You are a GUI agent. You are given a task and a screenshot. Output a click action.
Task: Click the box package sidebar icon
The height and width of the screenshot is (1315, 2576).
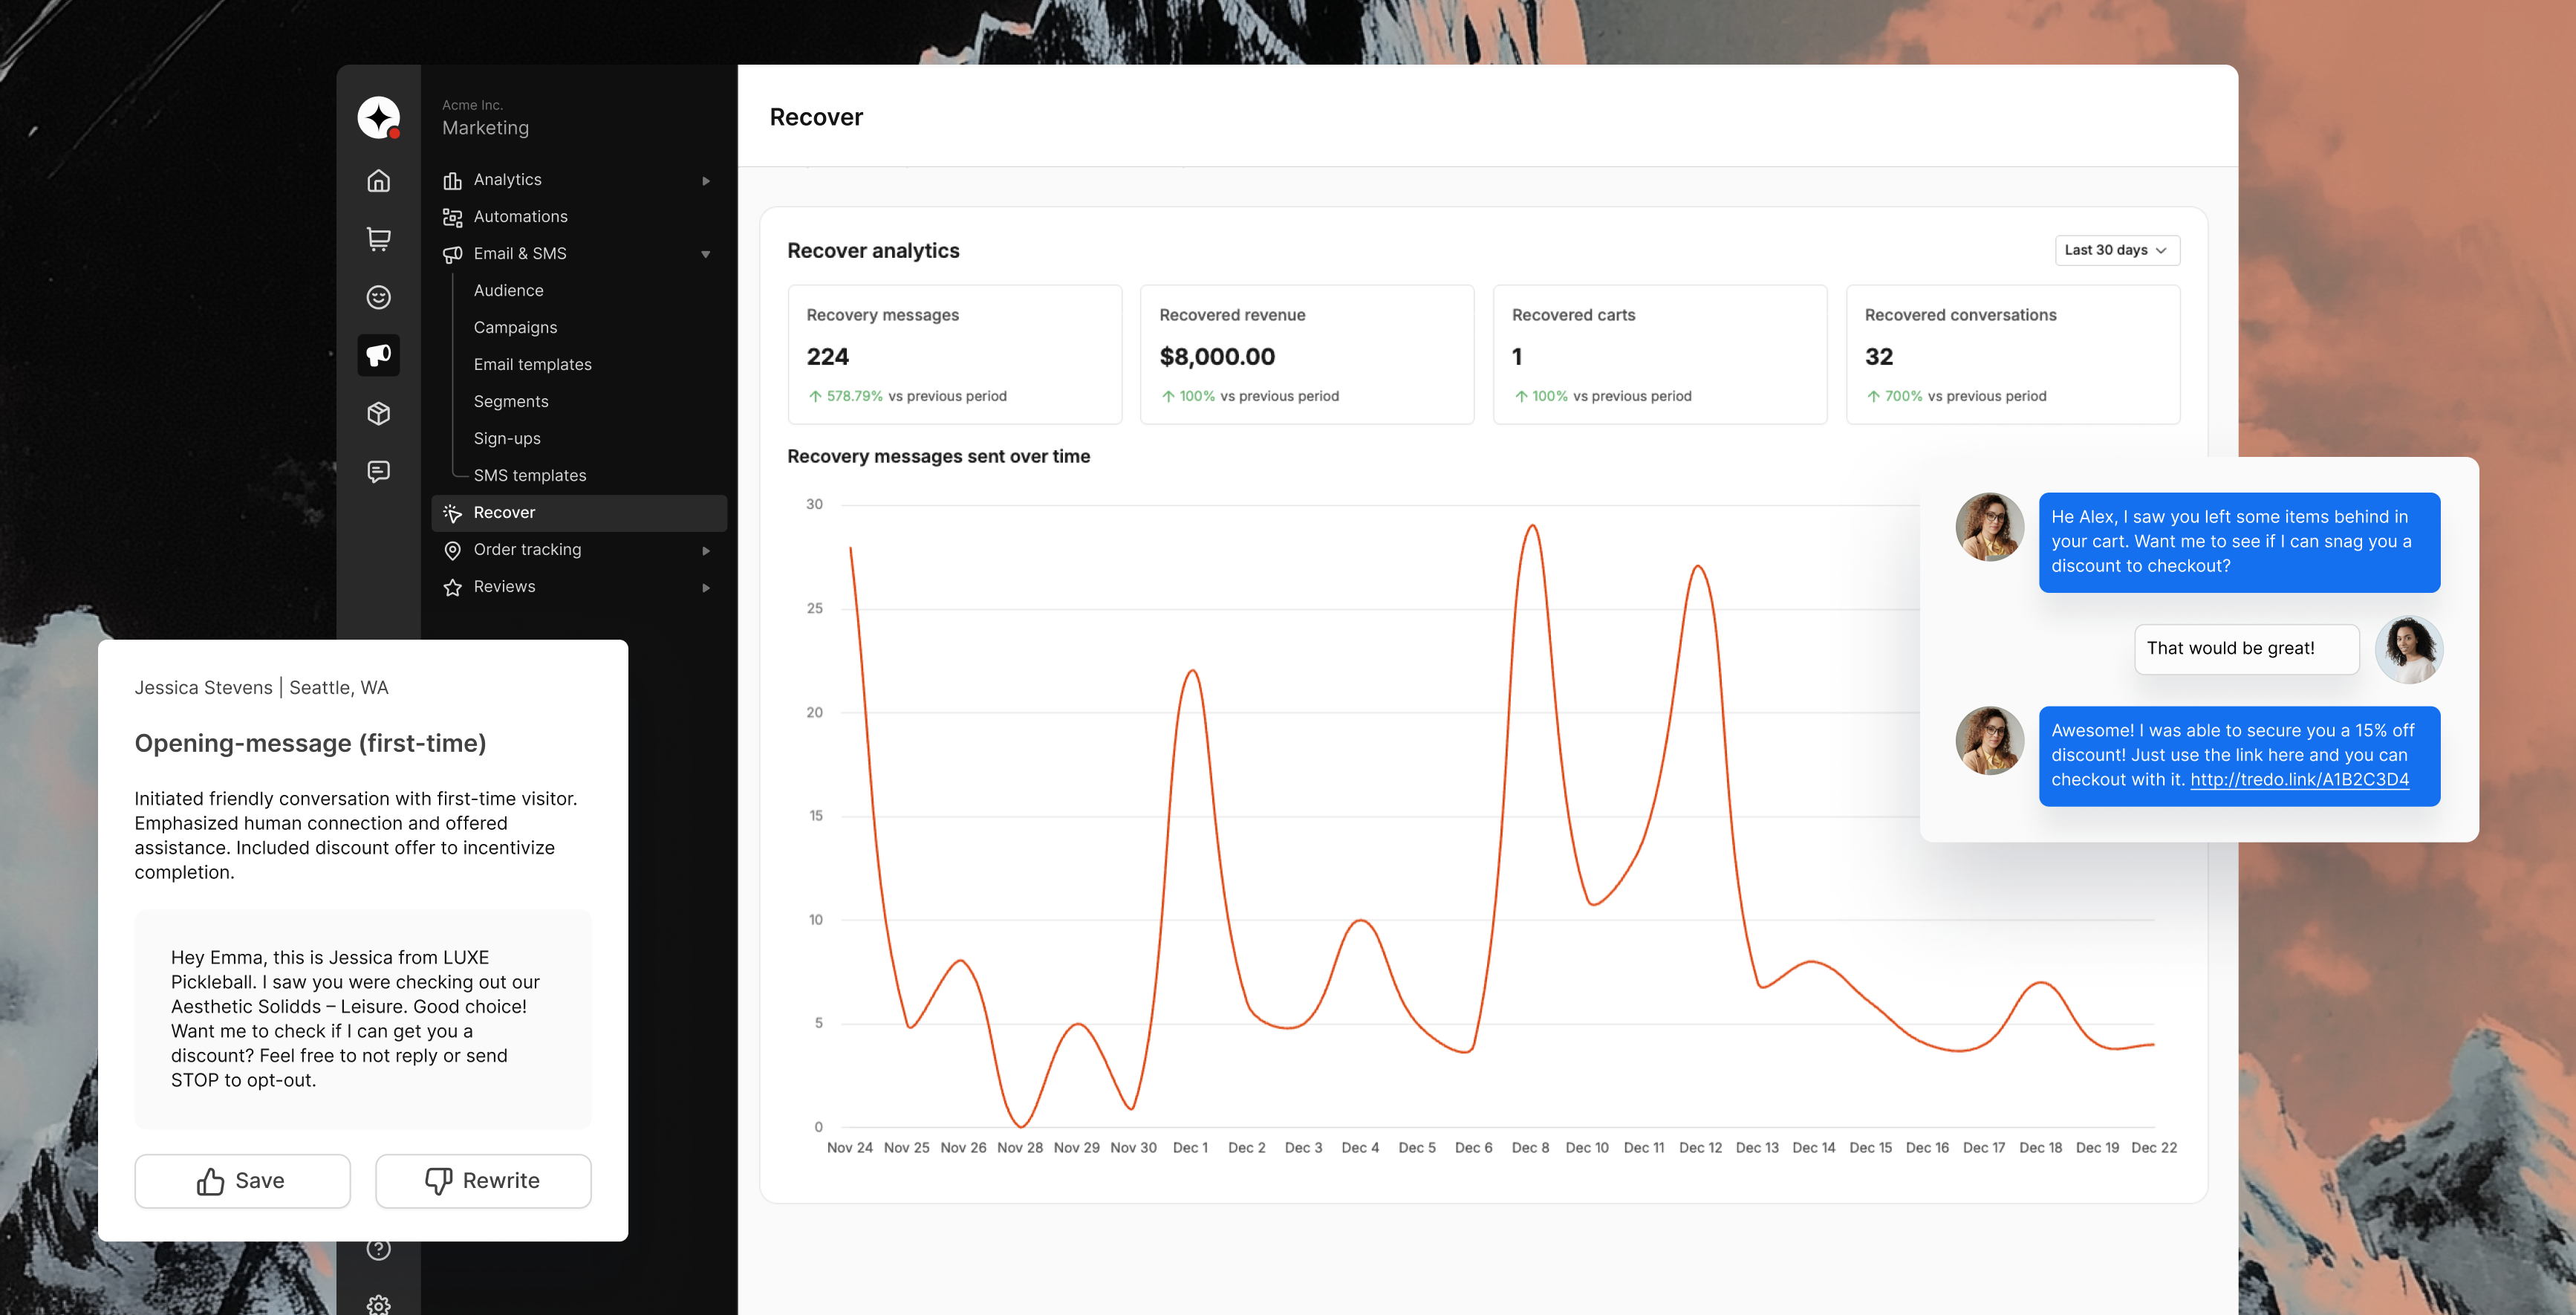(378, 413)
